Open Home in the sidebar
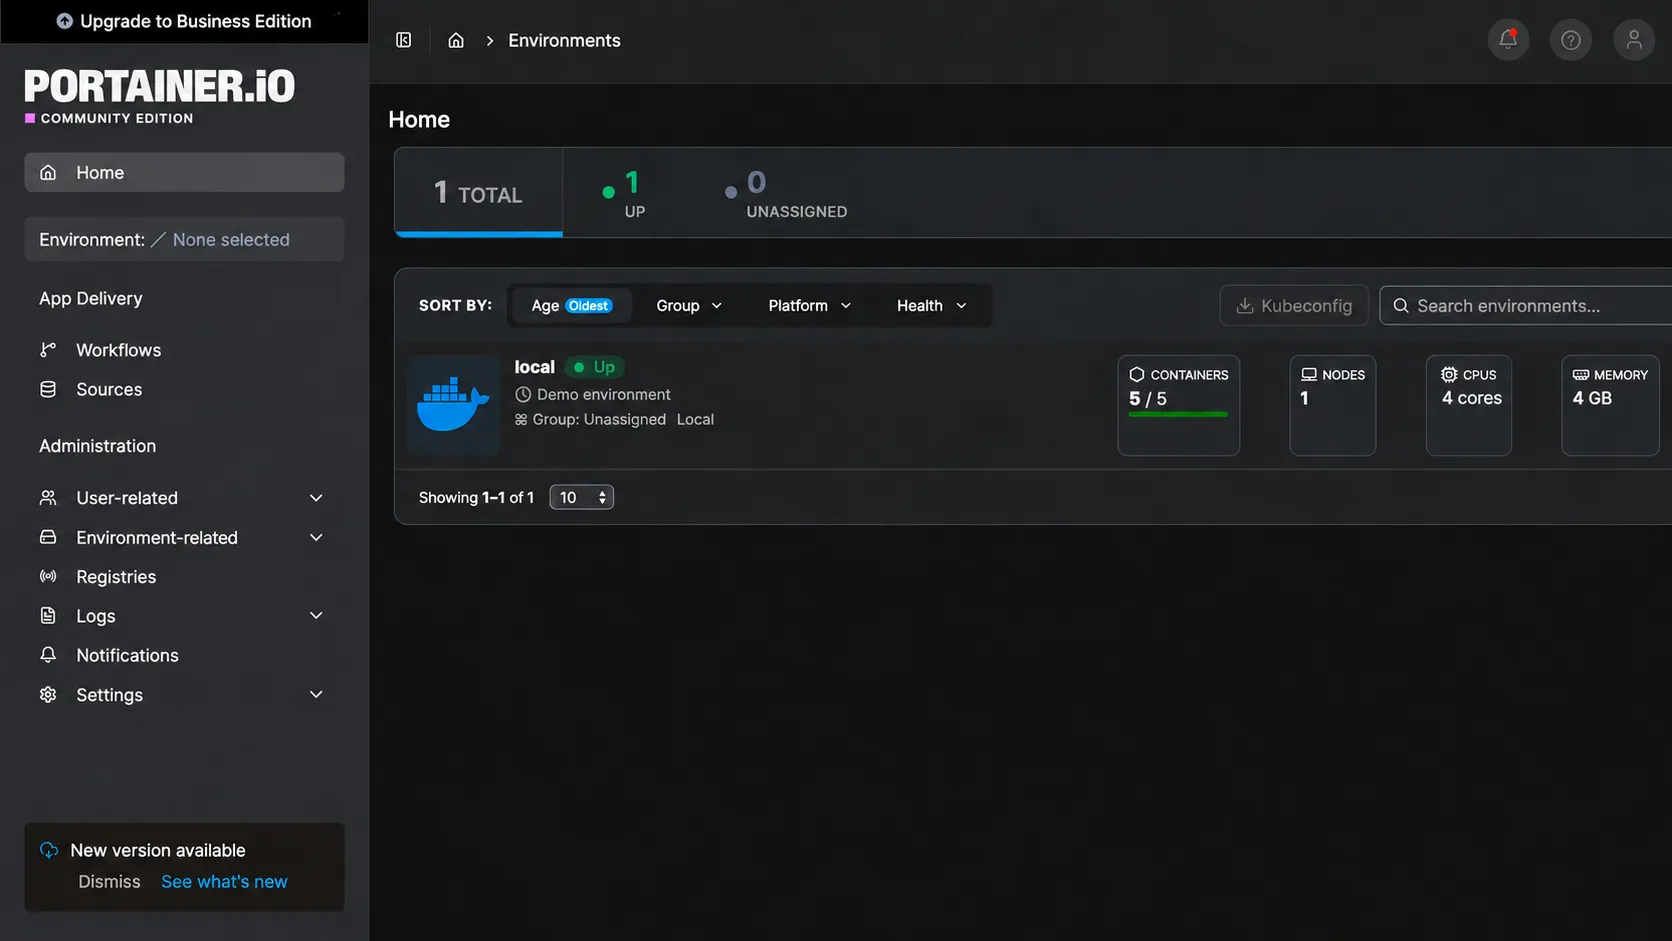1672x941 pixels. pyautogui.click(x=184, y=172)
